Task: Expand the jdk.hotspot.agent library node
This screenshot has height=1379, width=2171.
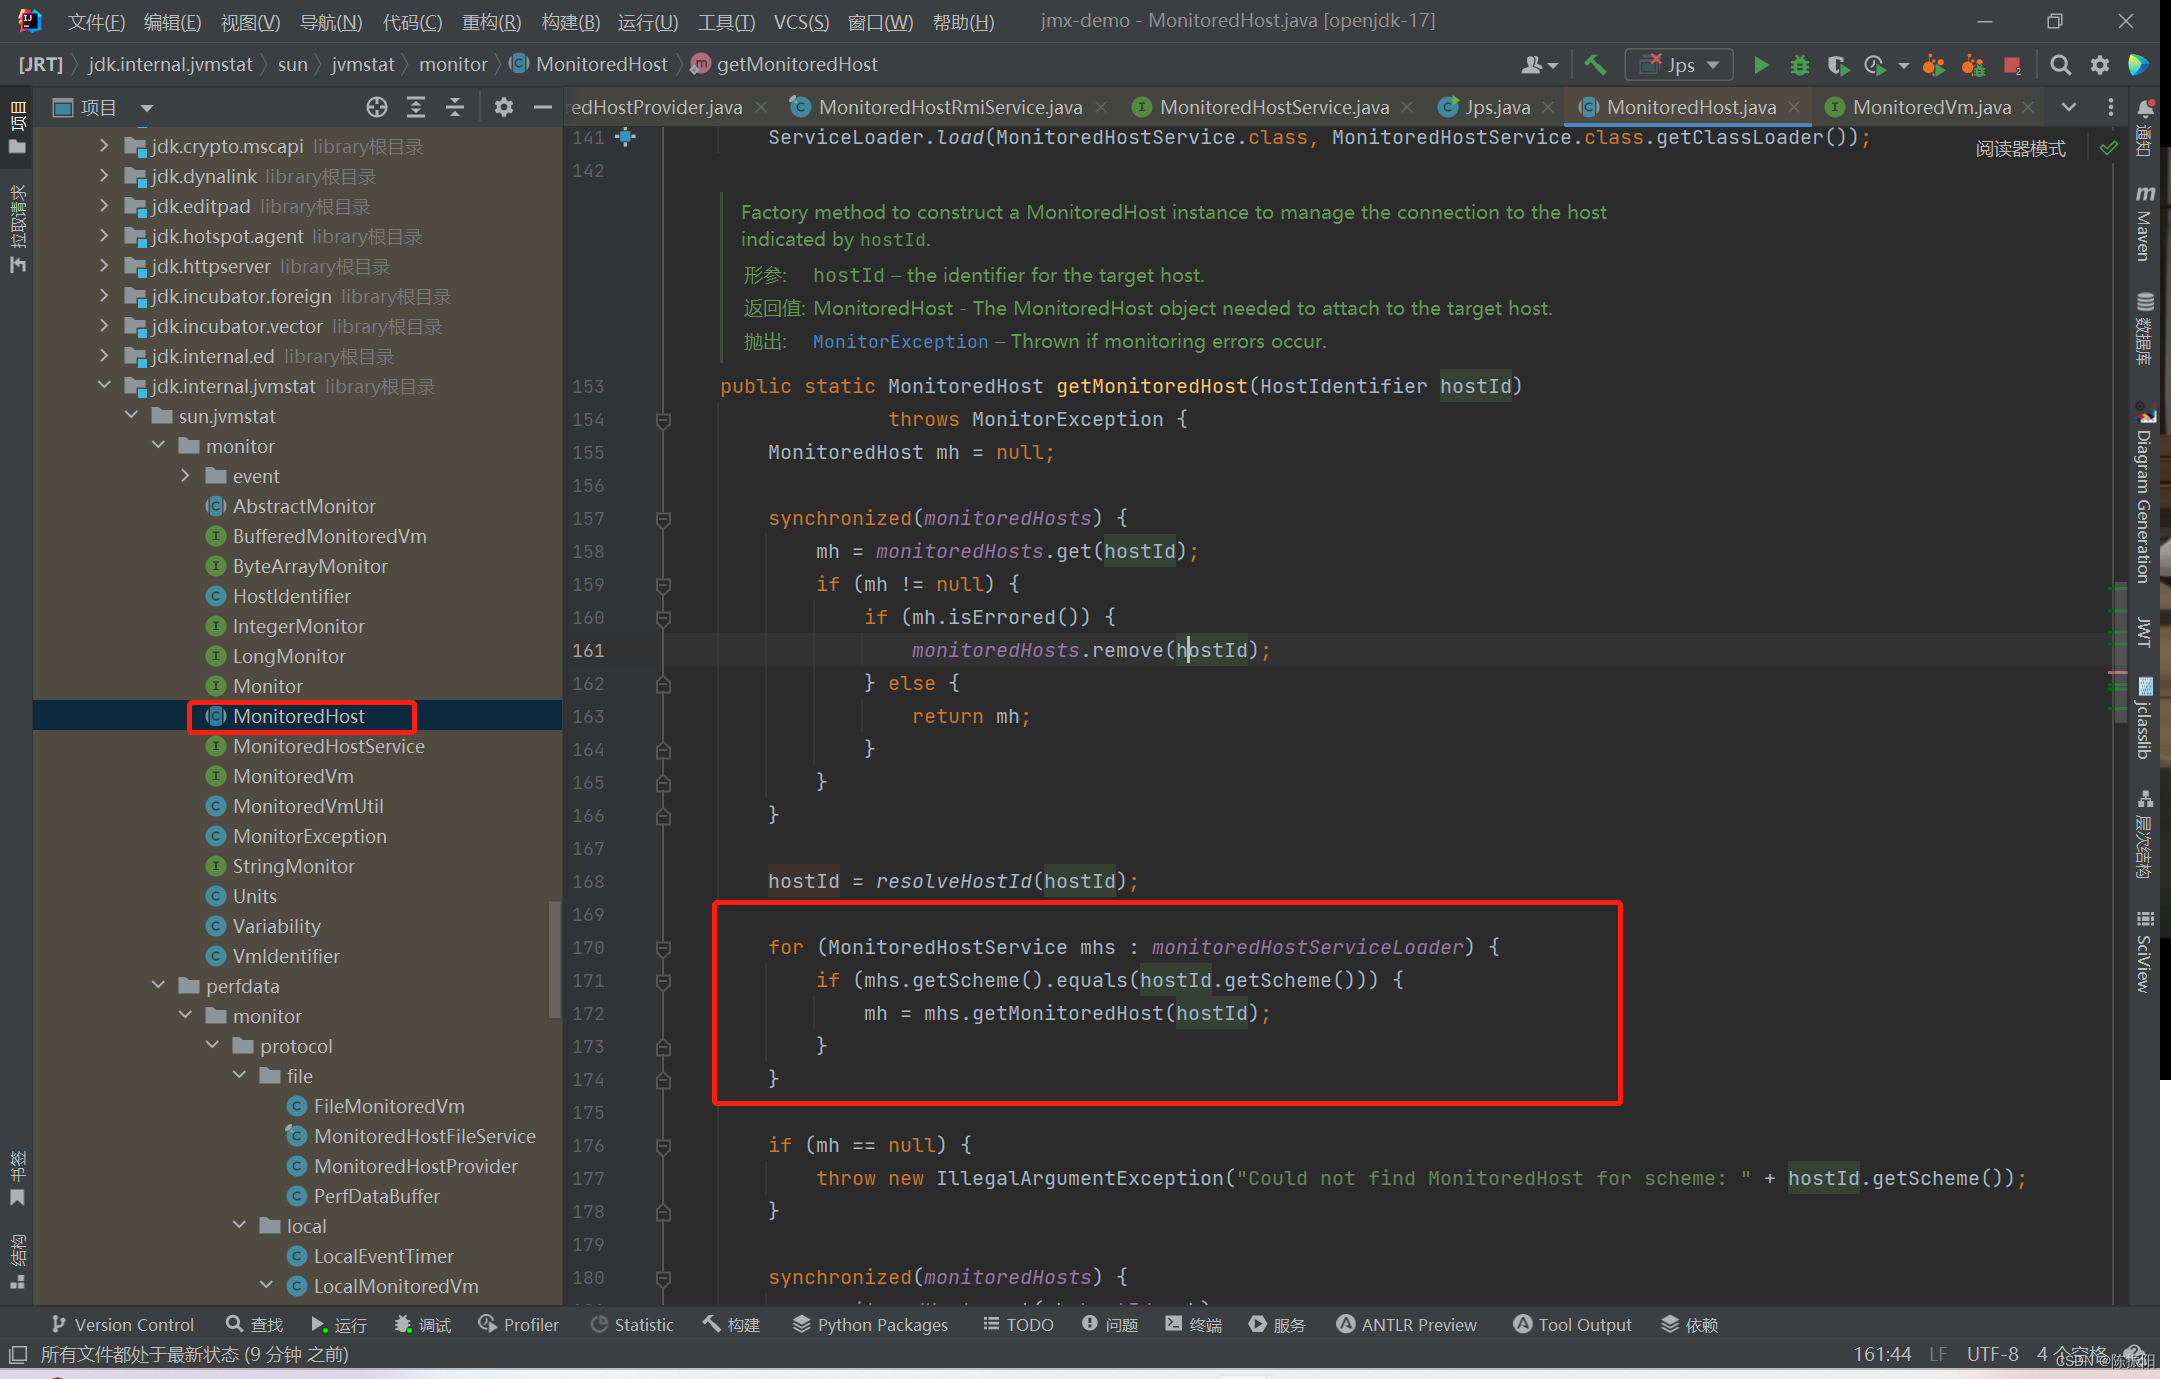Action: tap(103, 236)
